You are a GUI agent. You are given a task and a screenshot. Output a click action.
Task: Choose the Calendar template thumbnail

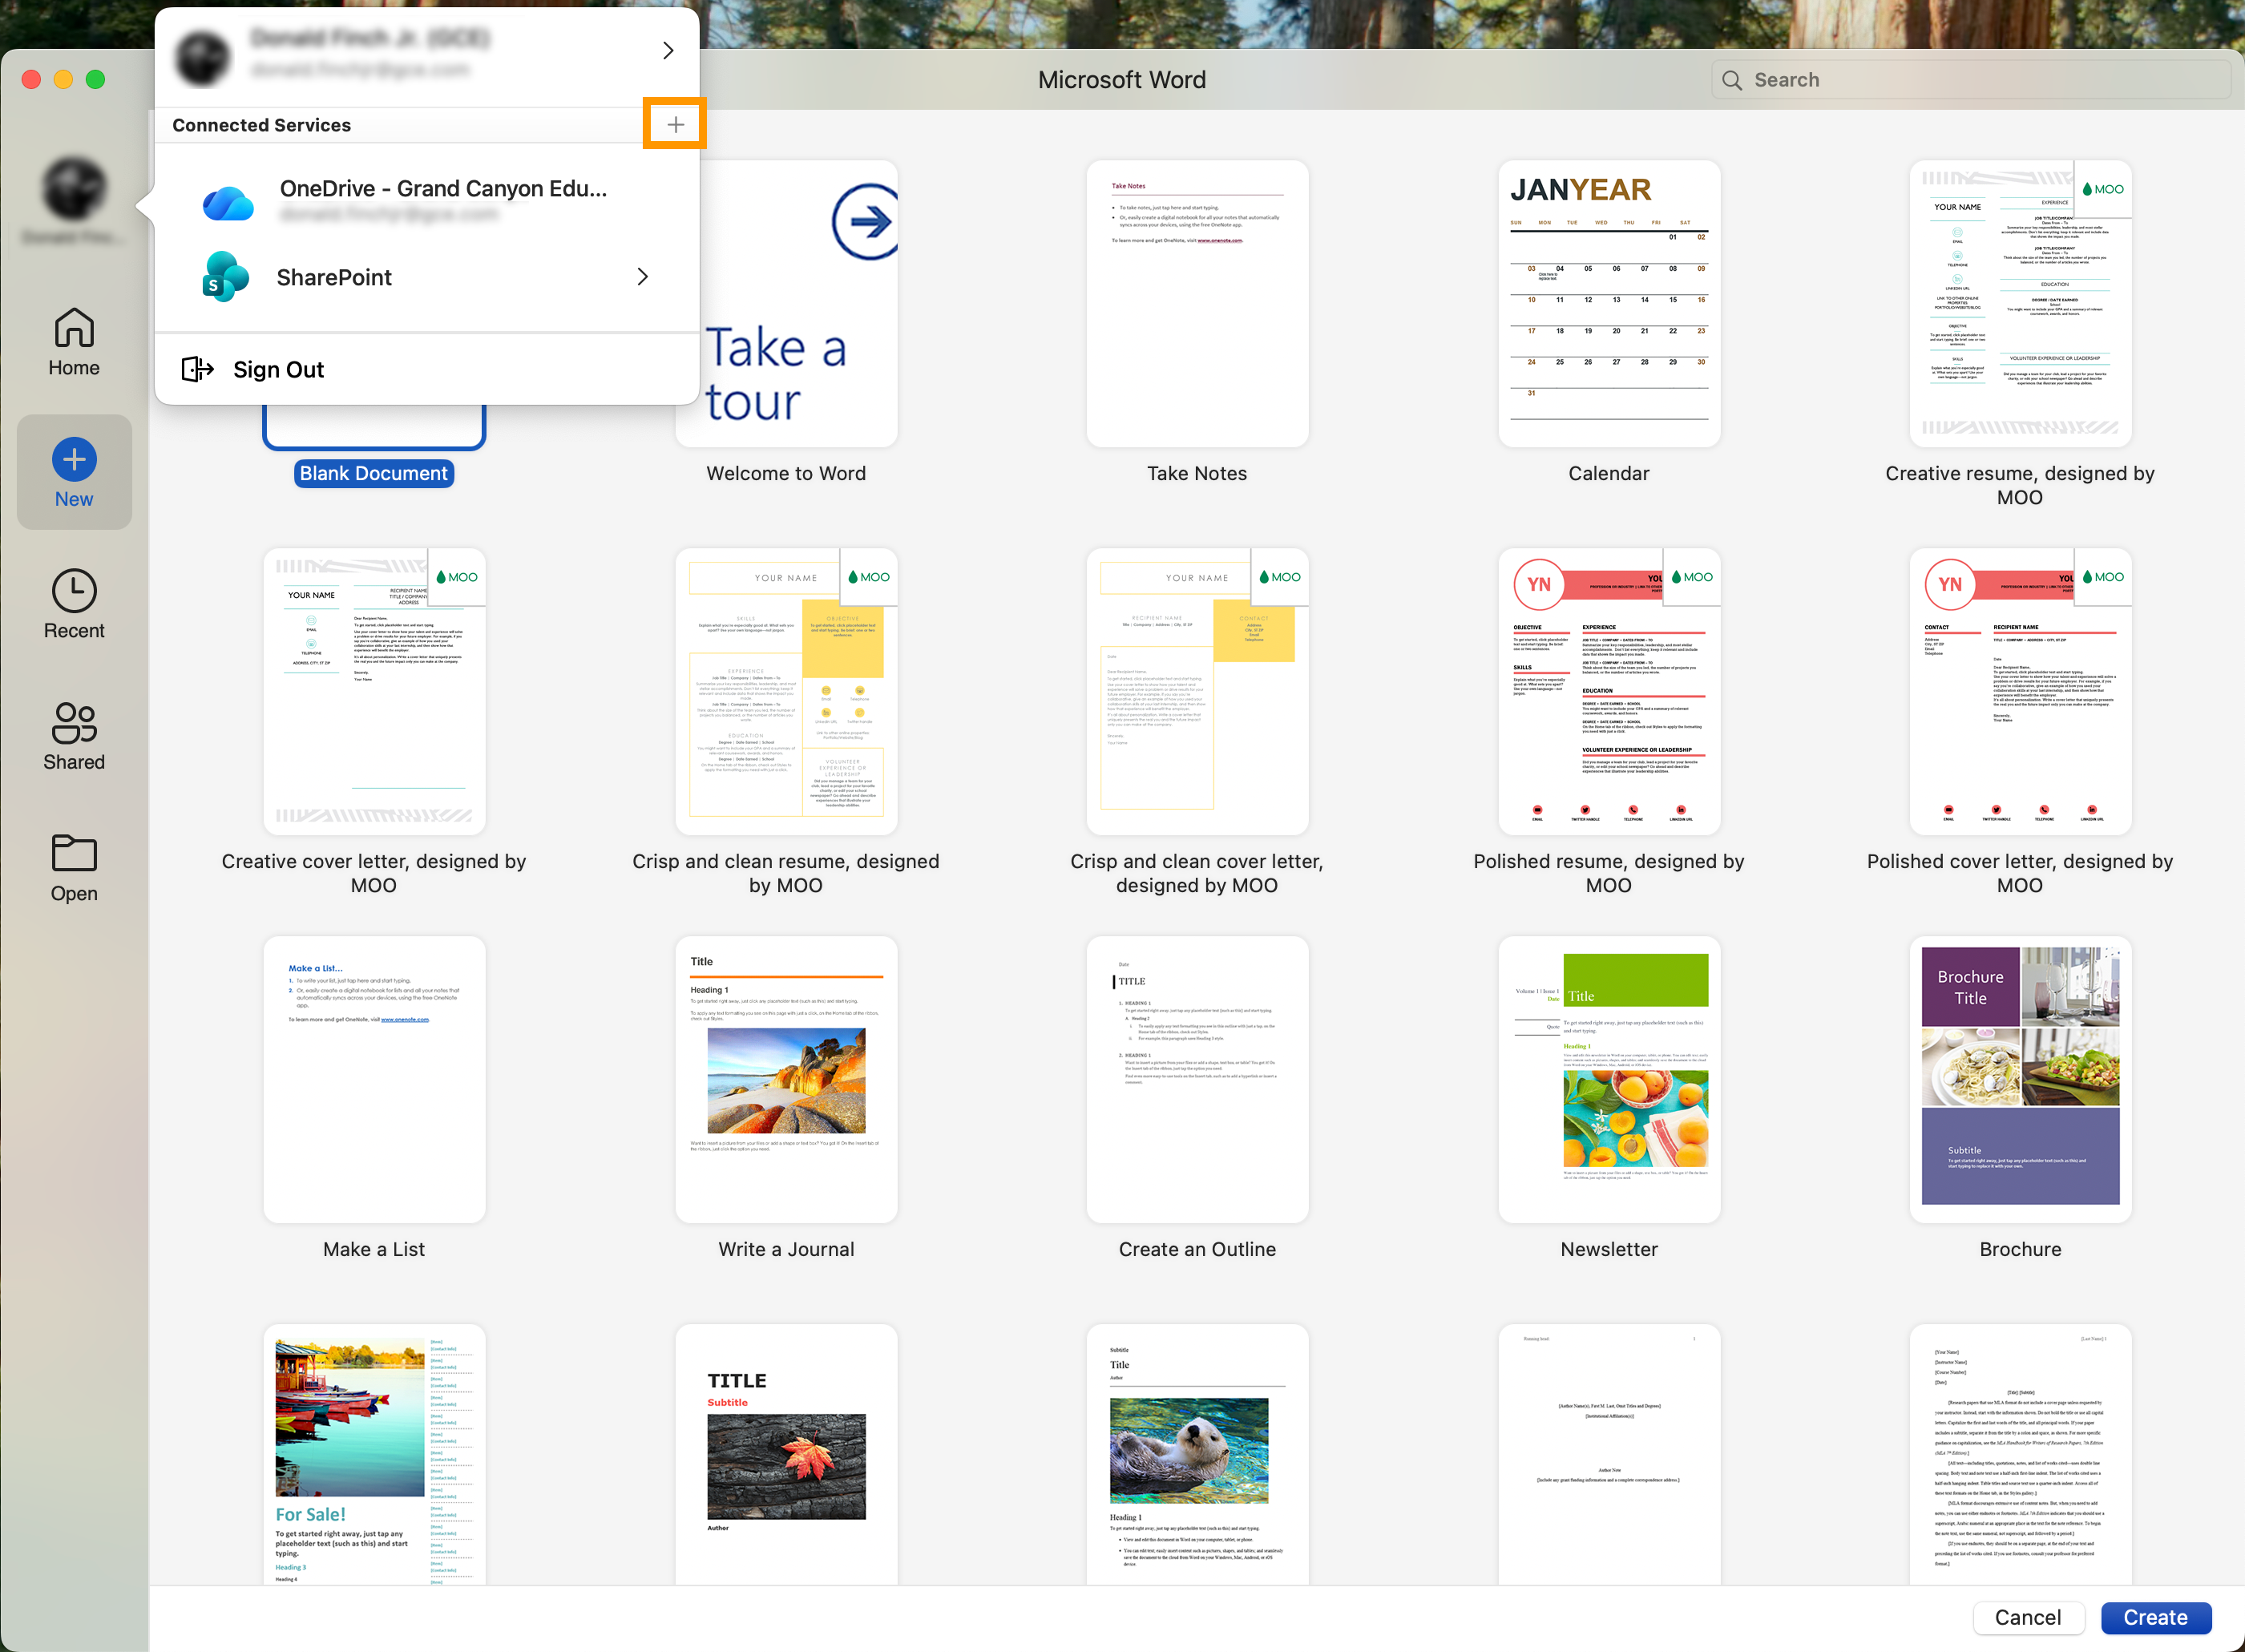point(1608,304)
